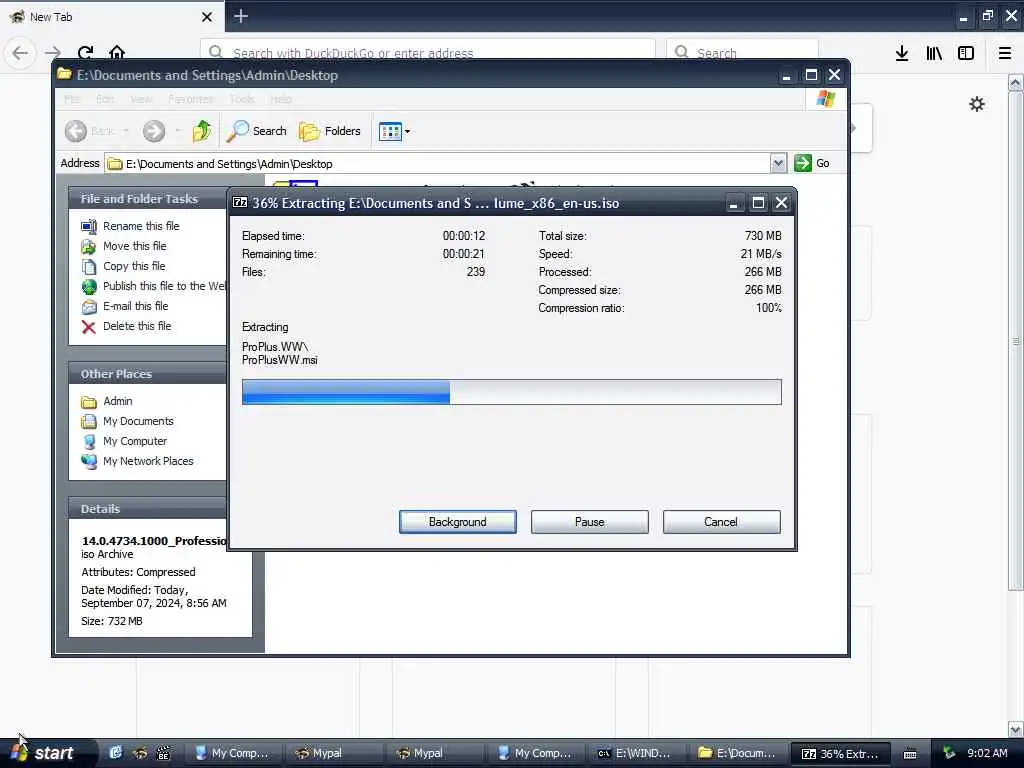Image resolution: width=1024 pixels, height=768 pixels.
Task: Click the Explorer window folder title icon
Action: pos(63,74)
